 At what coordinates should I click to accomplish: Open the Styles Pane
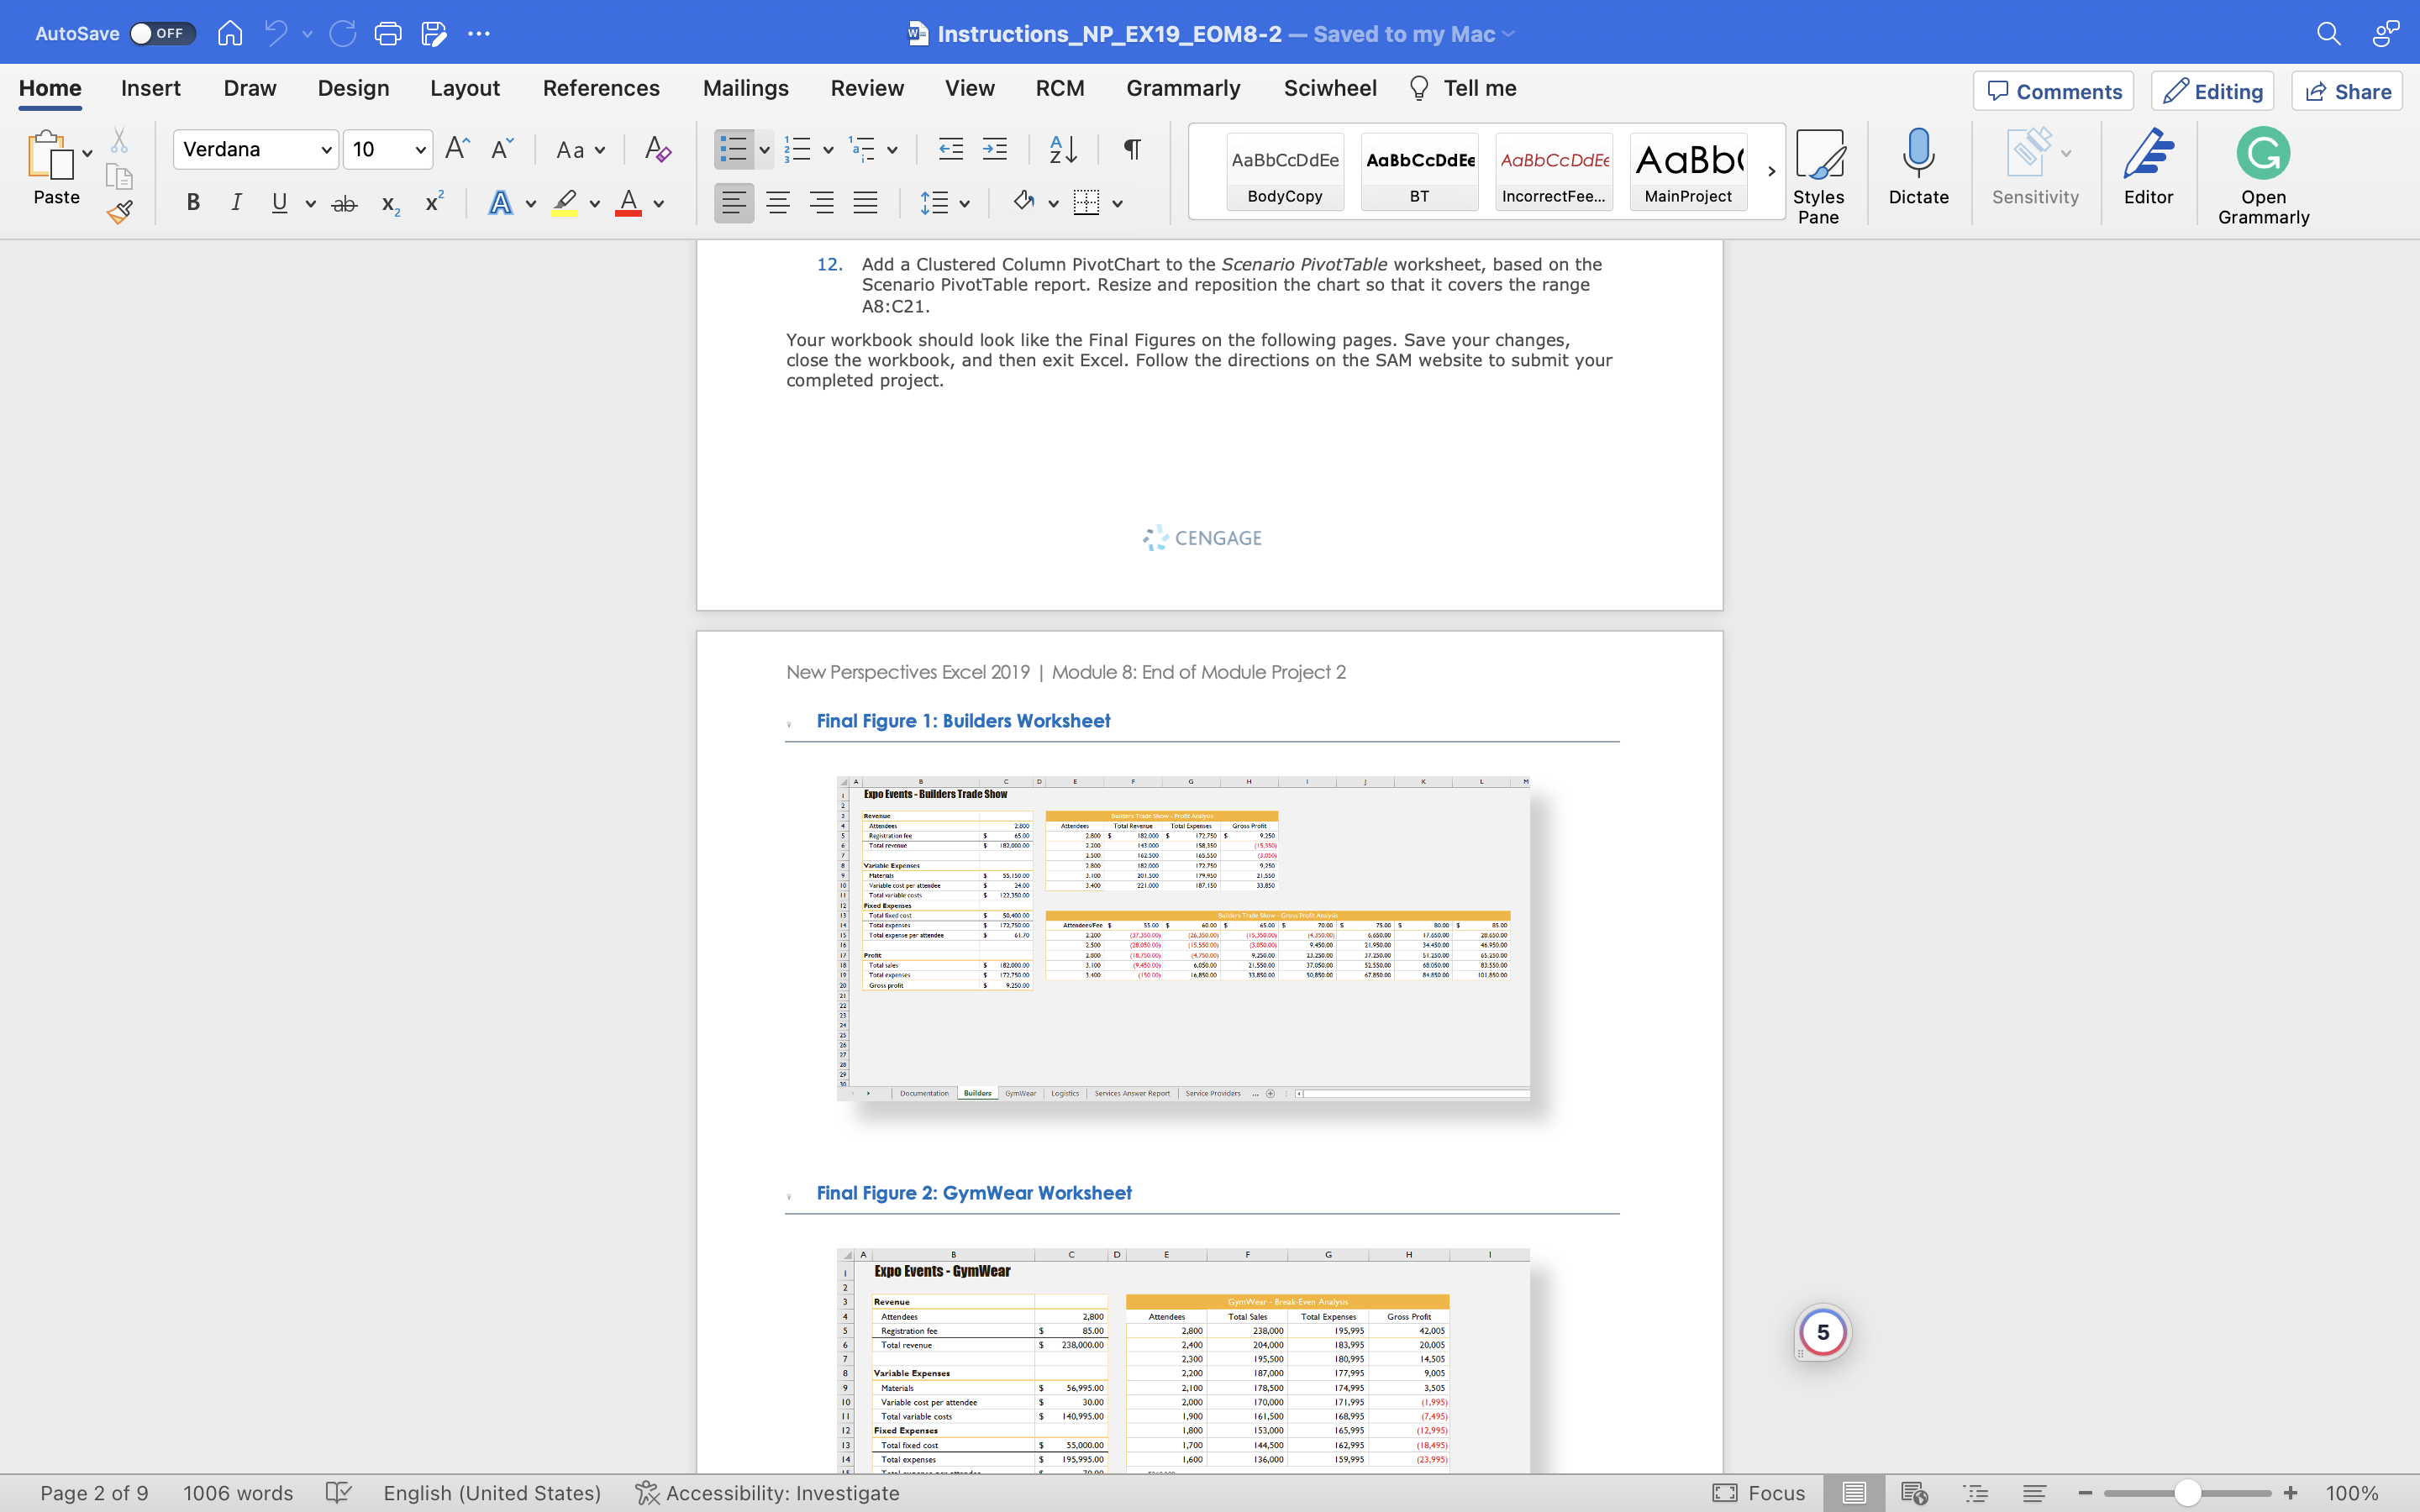tap(1818, 176)
